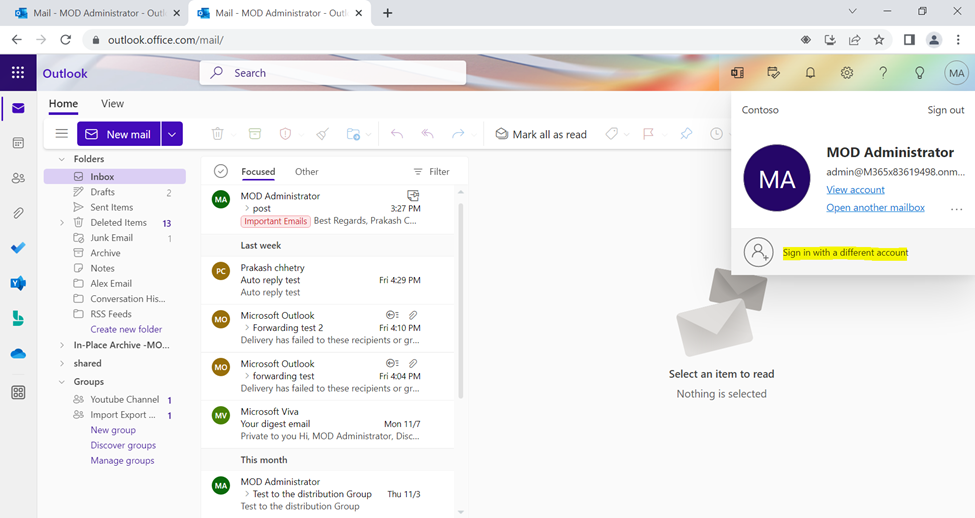Open notifications bell icon
The width and height of the screenshot is (975, 518).
[x=810, y=73]
